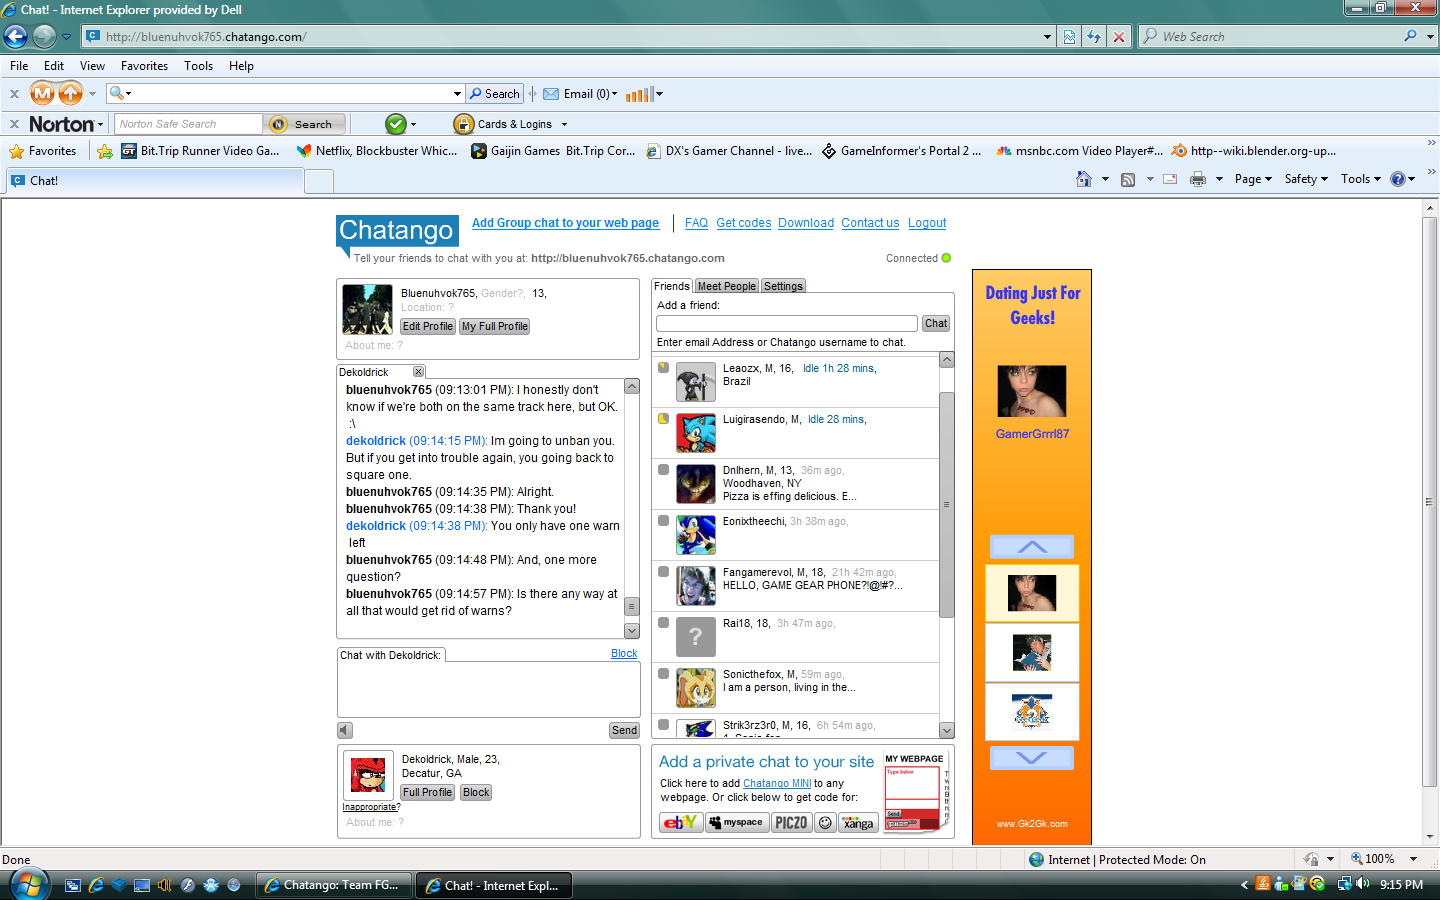Viewport: 1440px width, 900px height.
Task: Click the ad's down arrow button
Action: [1032, 758]
